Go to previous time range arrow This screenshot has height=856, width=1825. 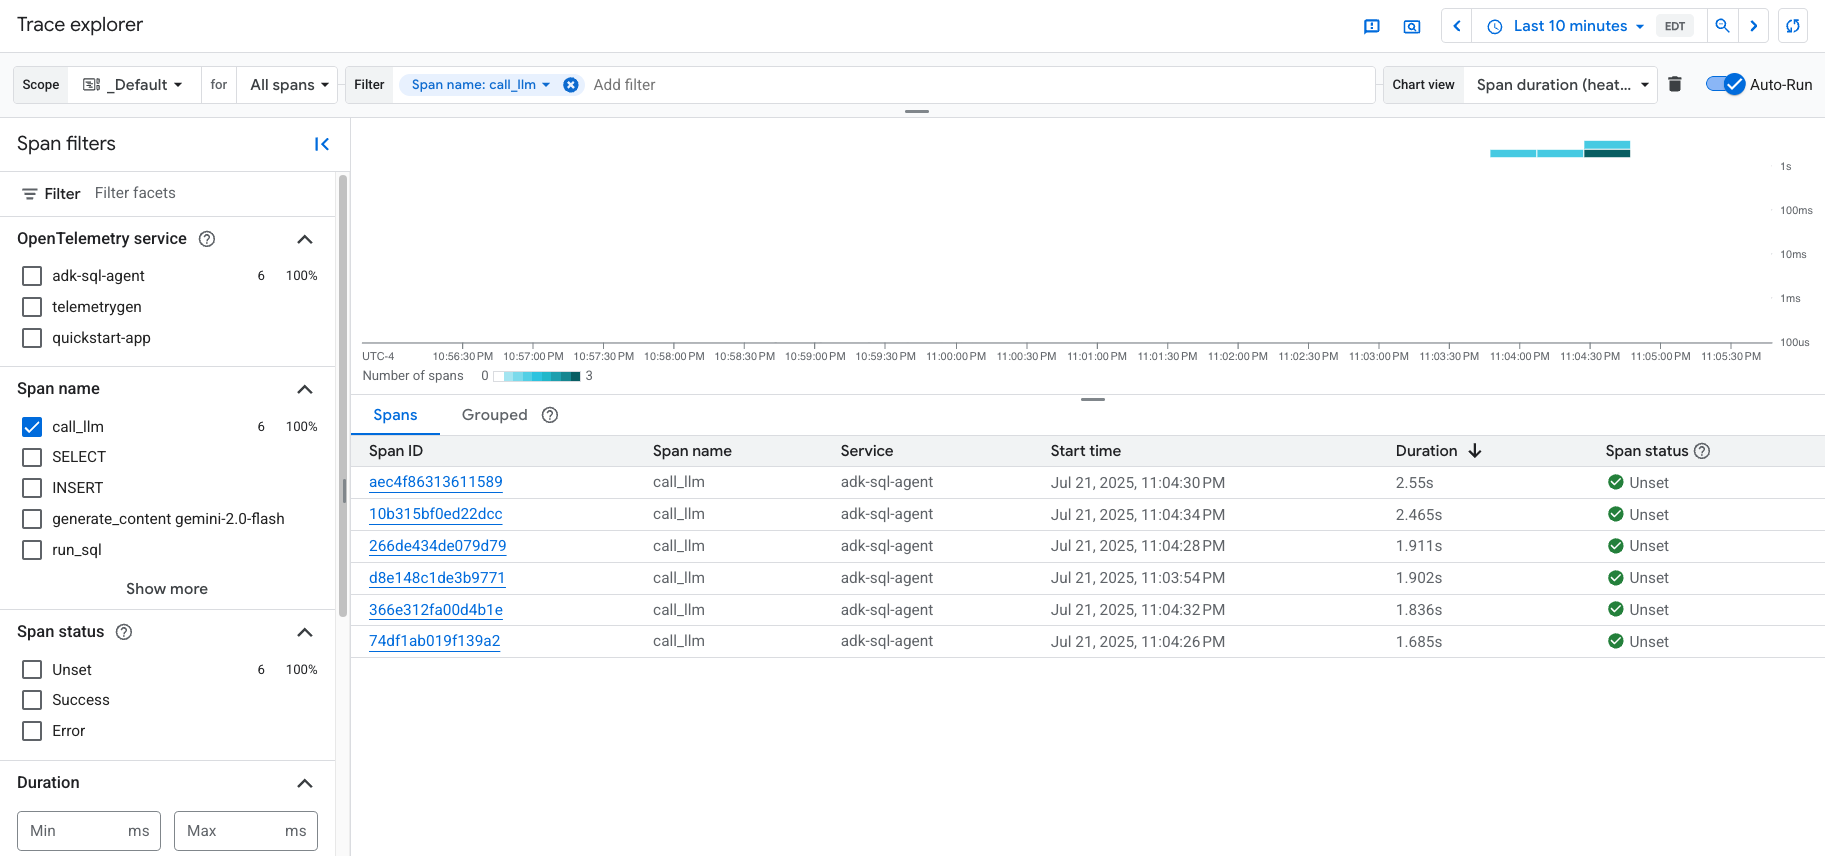point(1457,26)
